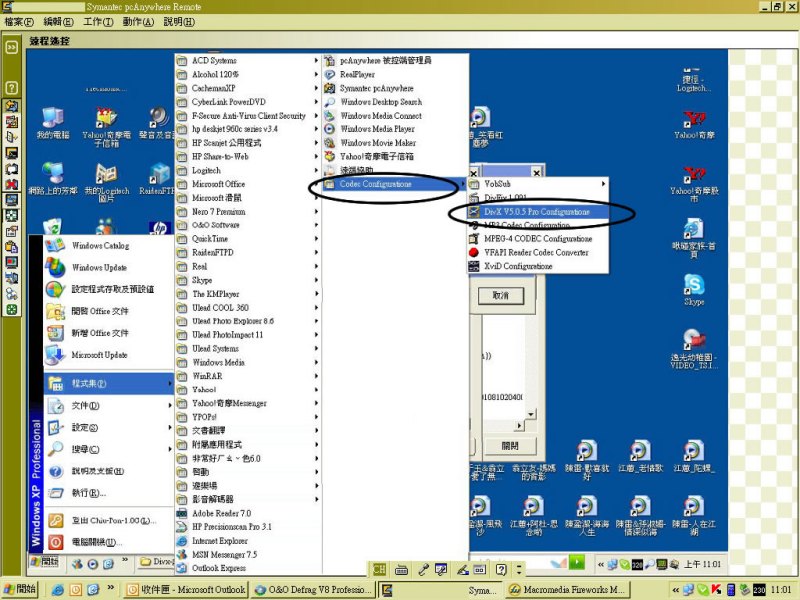Select the Skype shortcut on remote desktop
The width and height of the screenshot is (800, 600).
click(694, 290)
